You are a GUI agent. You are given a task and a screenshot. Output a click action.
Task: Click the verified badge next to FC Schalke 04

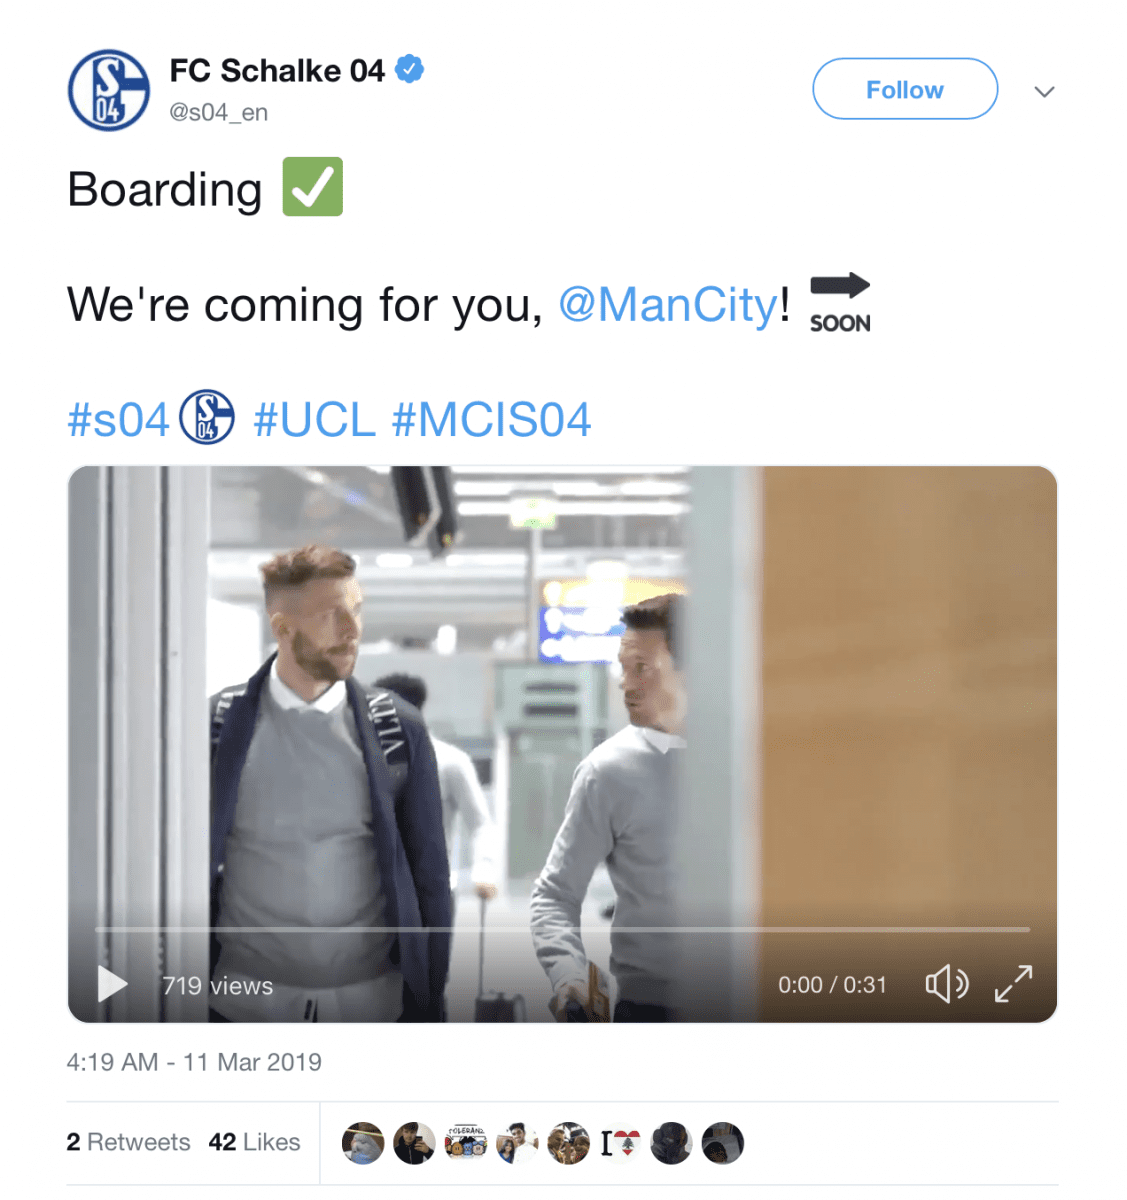[409, 70]
